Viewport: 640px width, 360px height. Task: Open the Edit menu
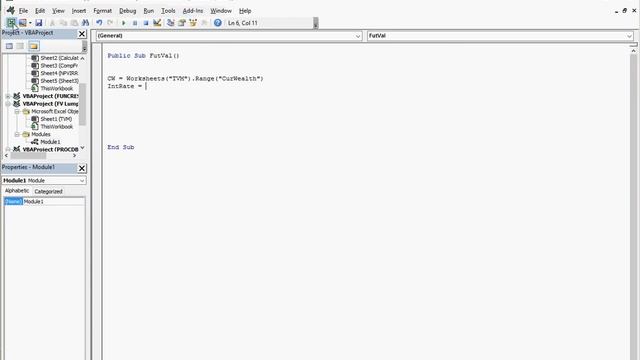40,11
